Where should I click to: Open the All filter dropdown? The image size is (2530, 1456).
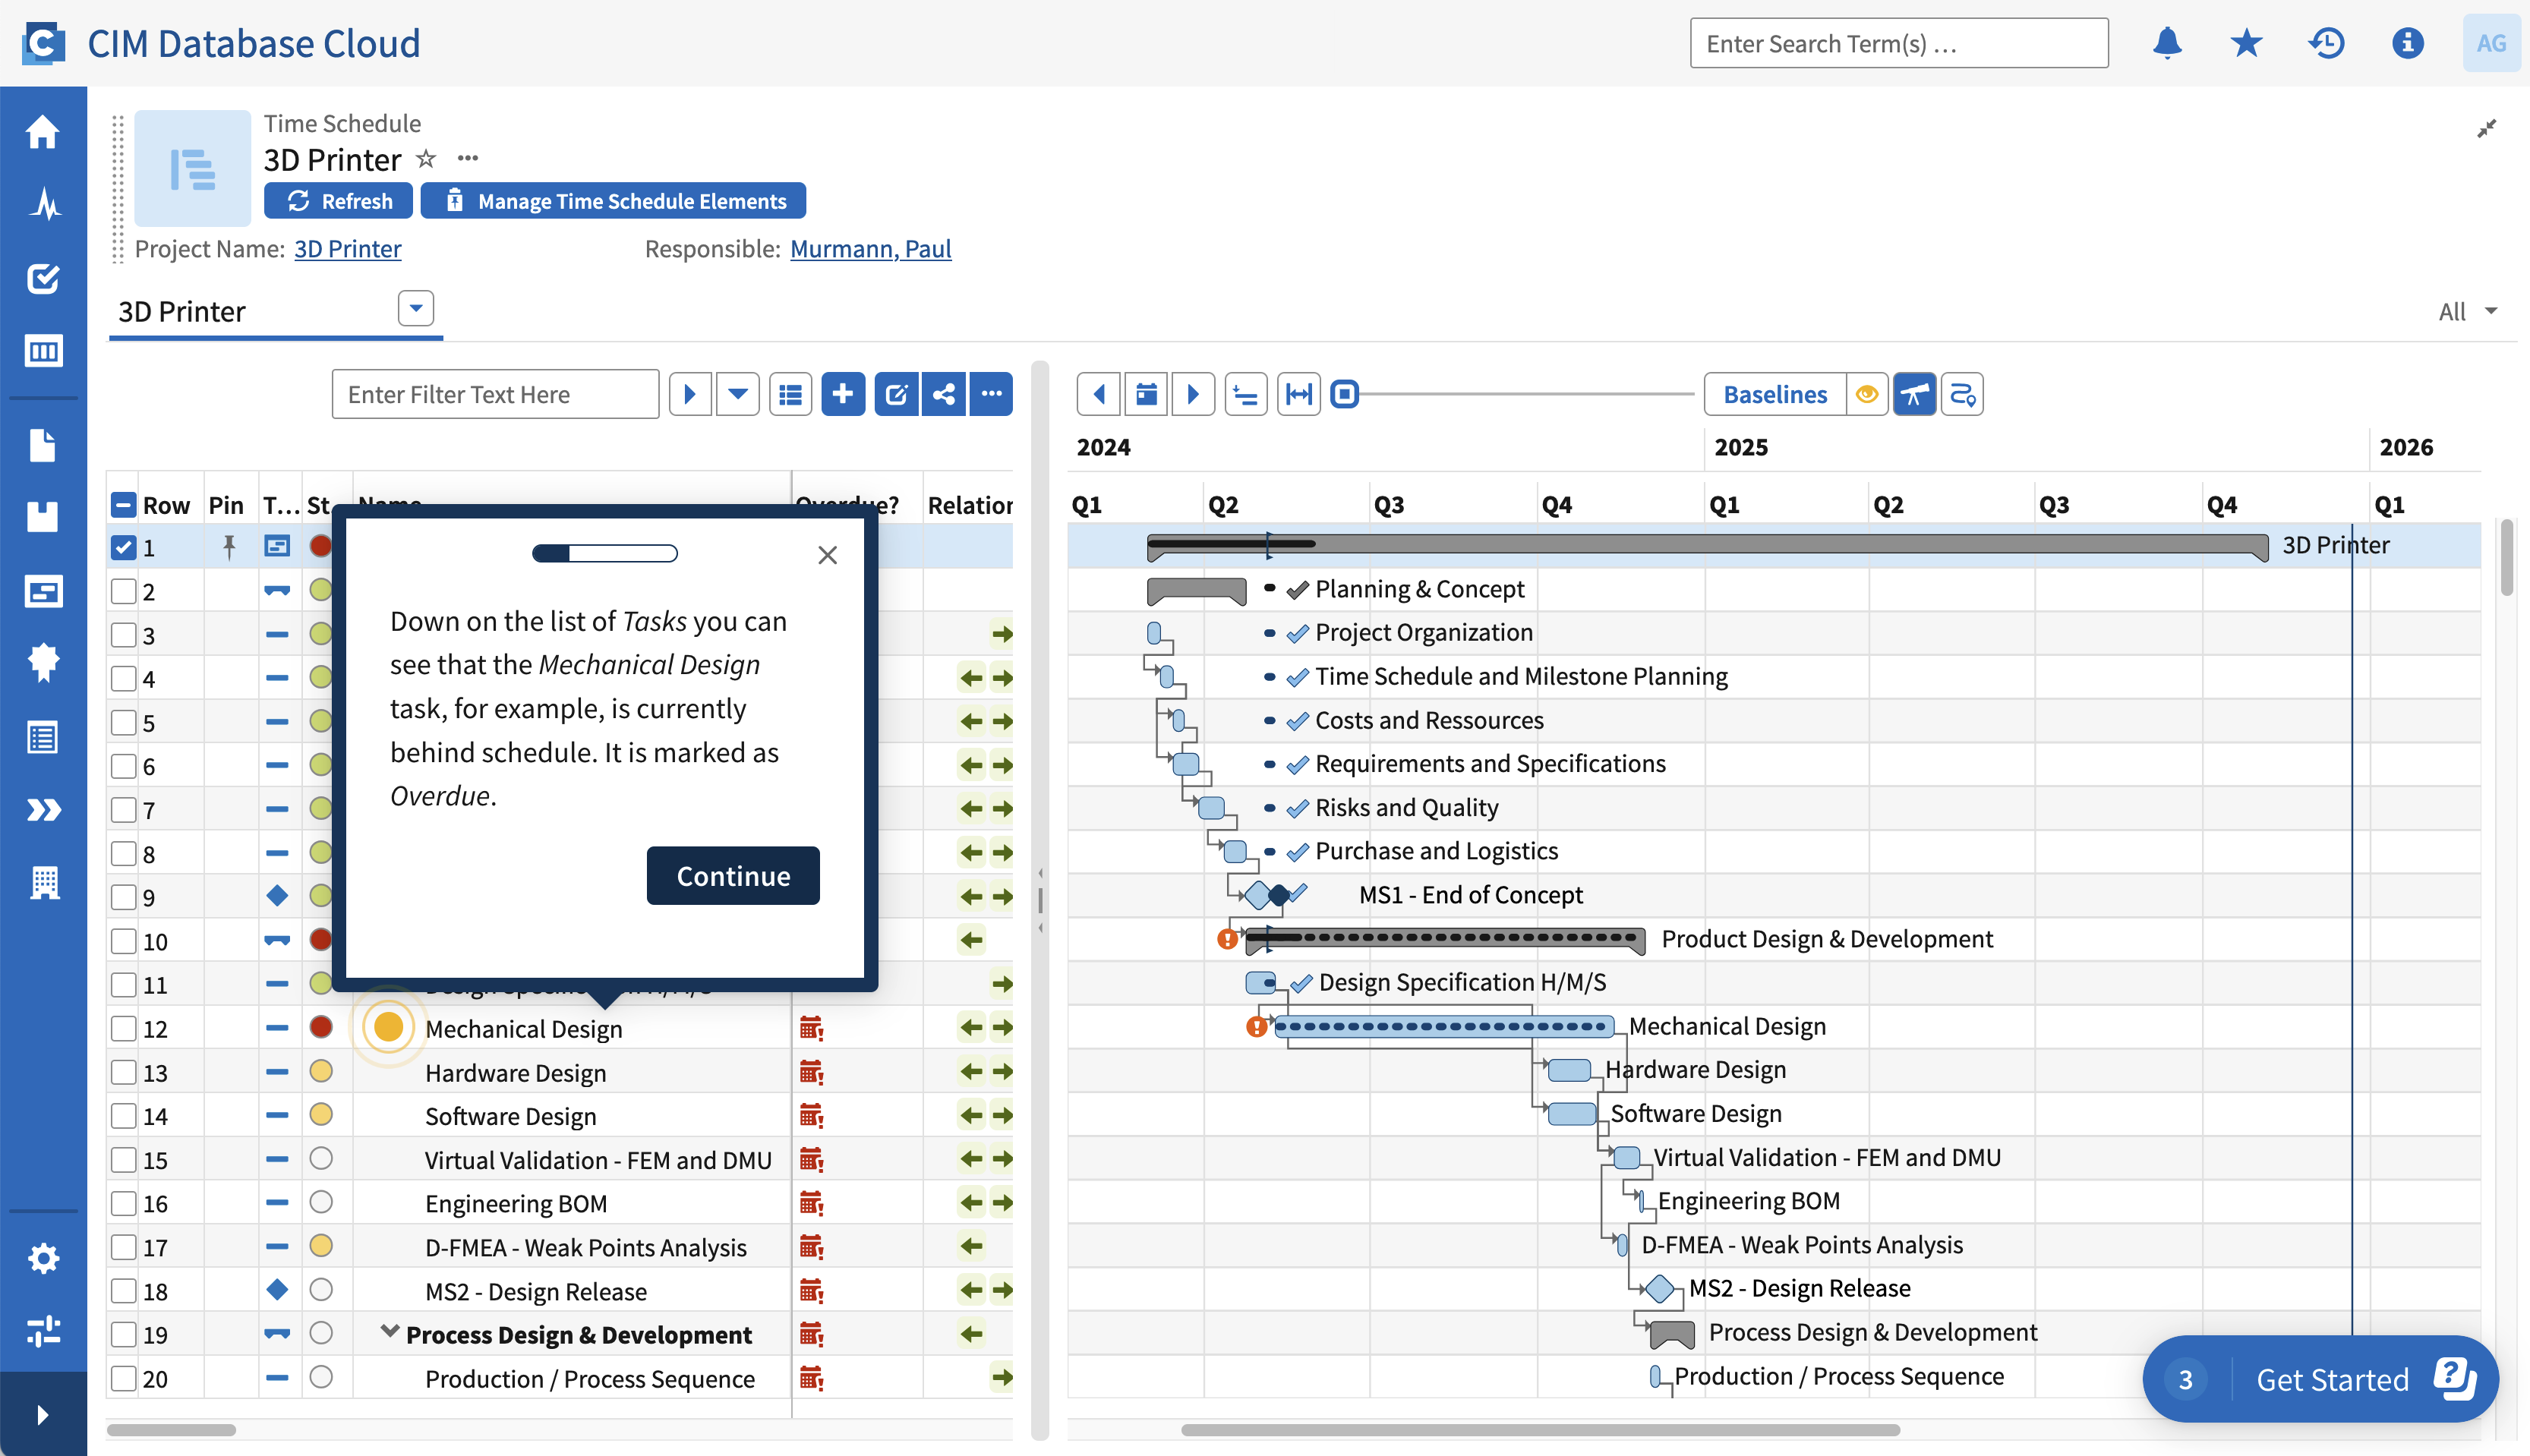(2467, 312)
